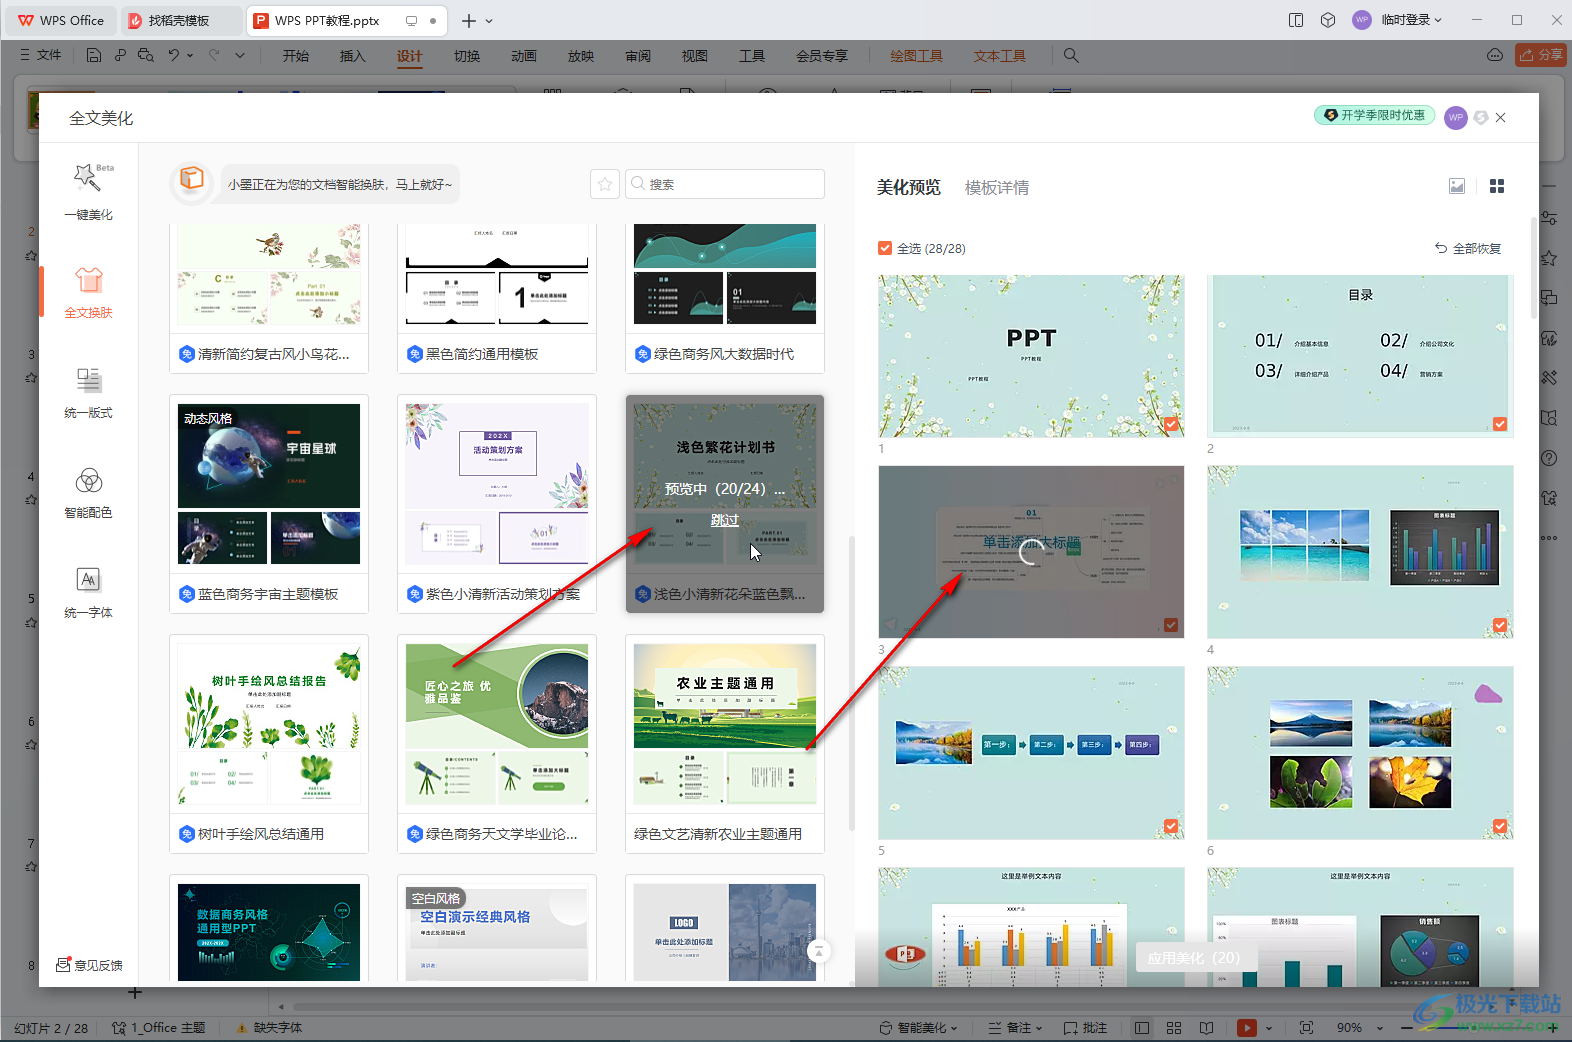Click the scroll-to-top arrow in template list
The image size is (1572, 1042).
pyautogui.click(x=818, y=951)
